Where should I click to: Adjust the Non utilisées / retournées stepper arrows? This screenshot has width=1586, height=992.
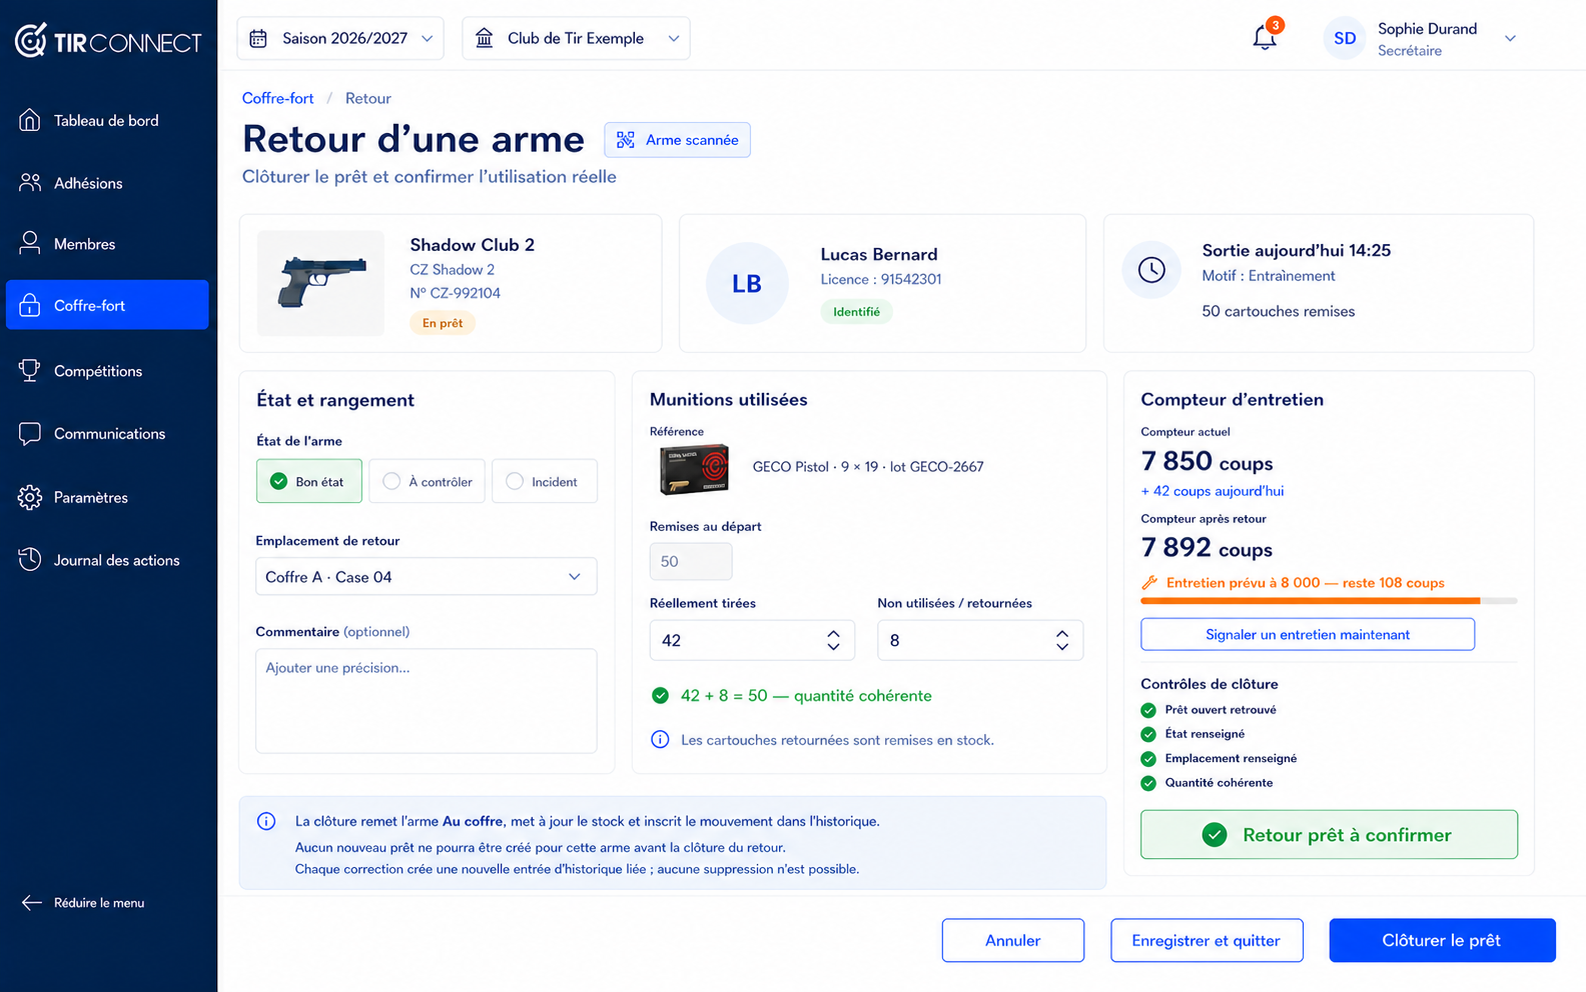coord(1062,640)
